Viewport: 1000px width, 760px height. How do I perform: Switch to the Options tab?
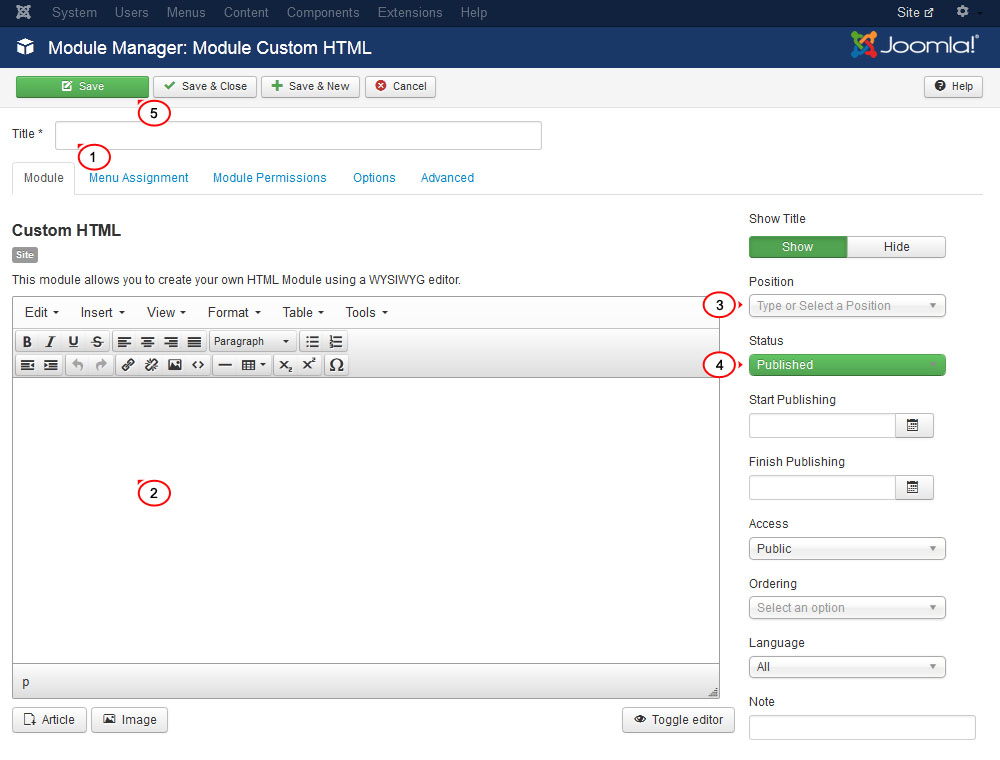pyautogui.click(x=374, y=178)
